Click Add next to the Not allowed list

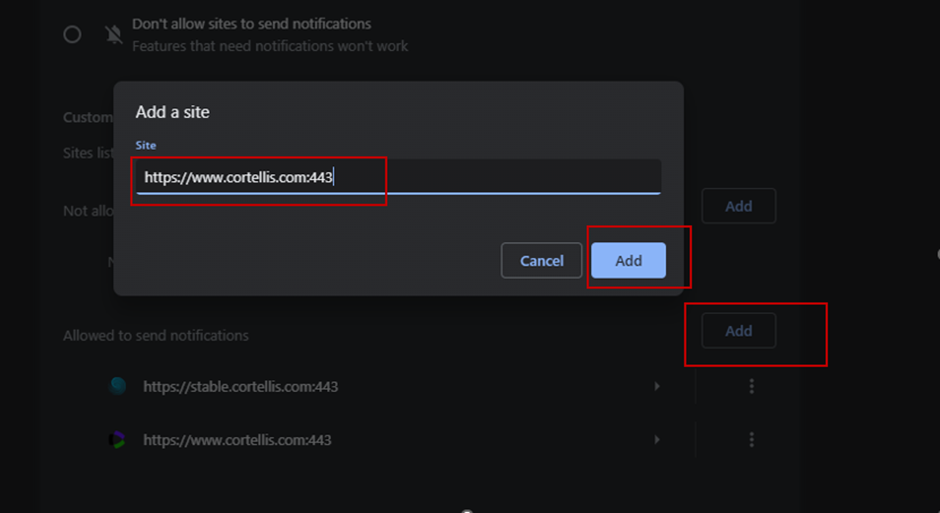pyautogui.click(x=738, y=206)
